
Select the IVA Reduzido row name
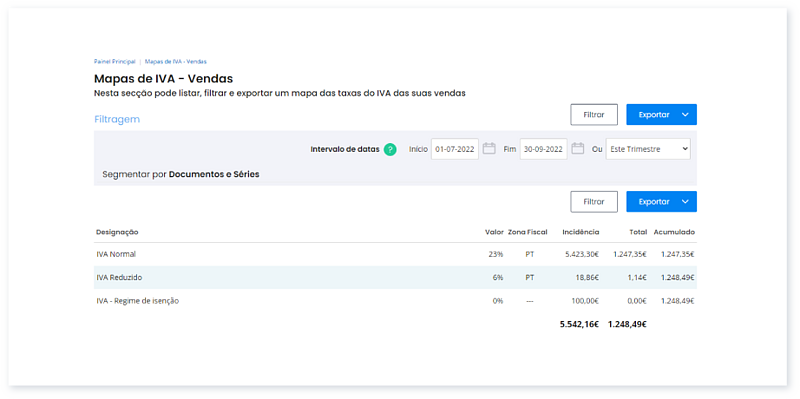(x=119, y=278)
